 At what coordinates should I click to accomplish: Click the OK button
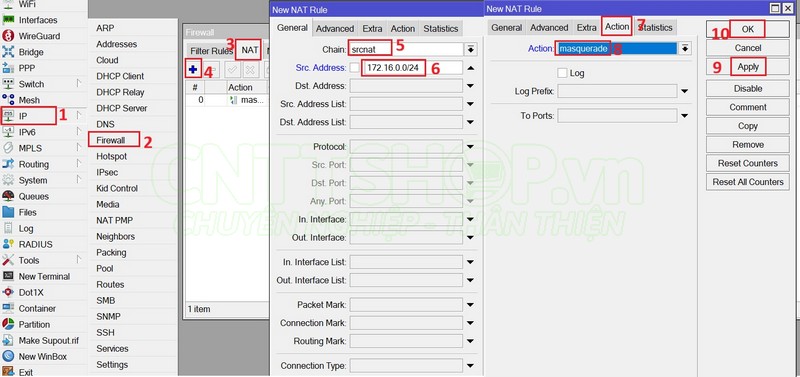tap(747, 29)
